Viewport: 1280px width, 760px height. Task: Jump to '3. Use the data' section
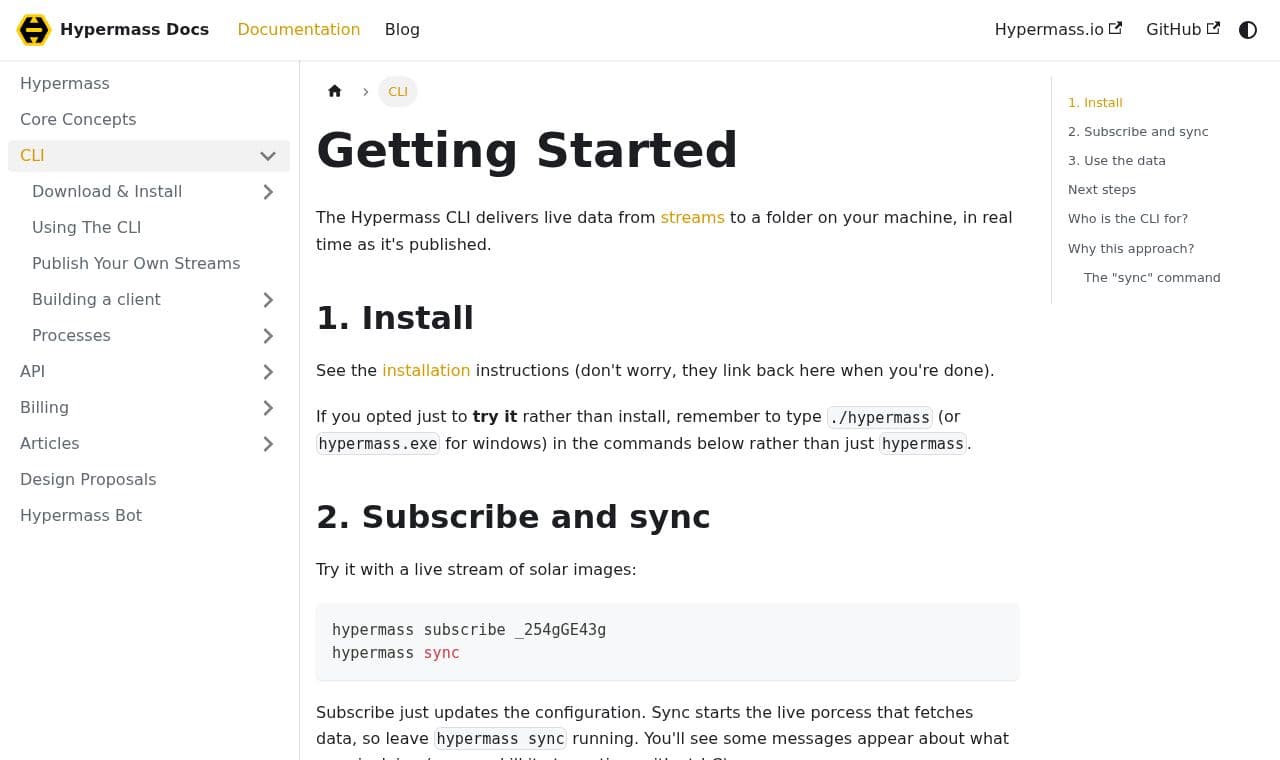point(1117,160)
